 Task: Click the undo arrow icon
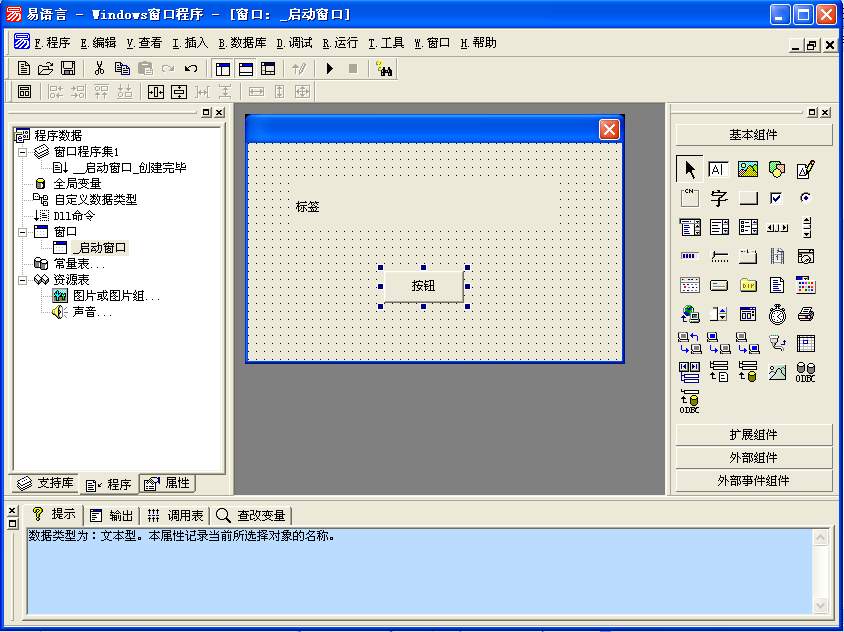[191, 69]
